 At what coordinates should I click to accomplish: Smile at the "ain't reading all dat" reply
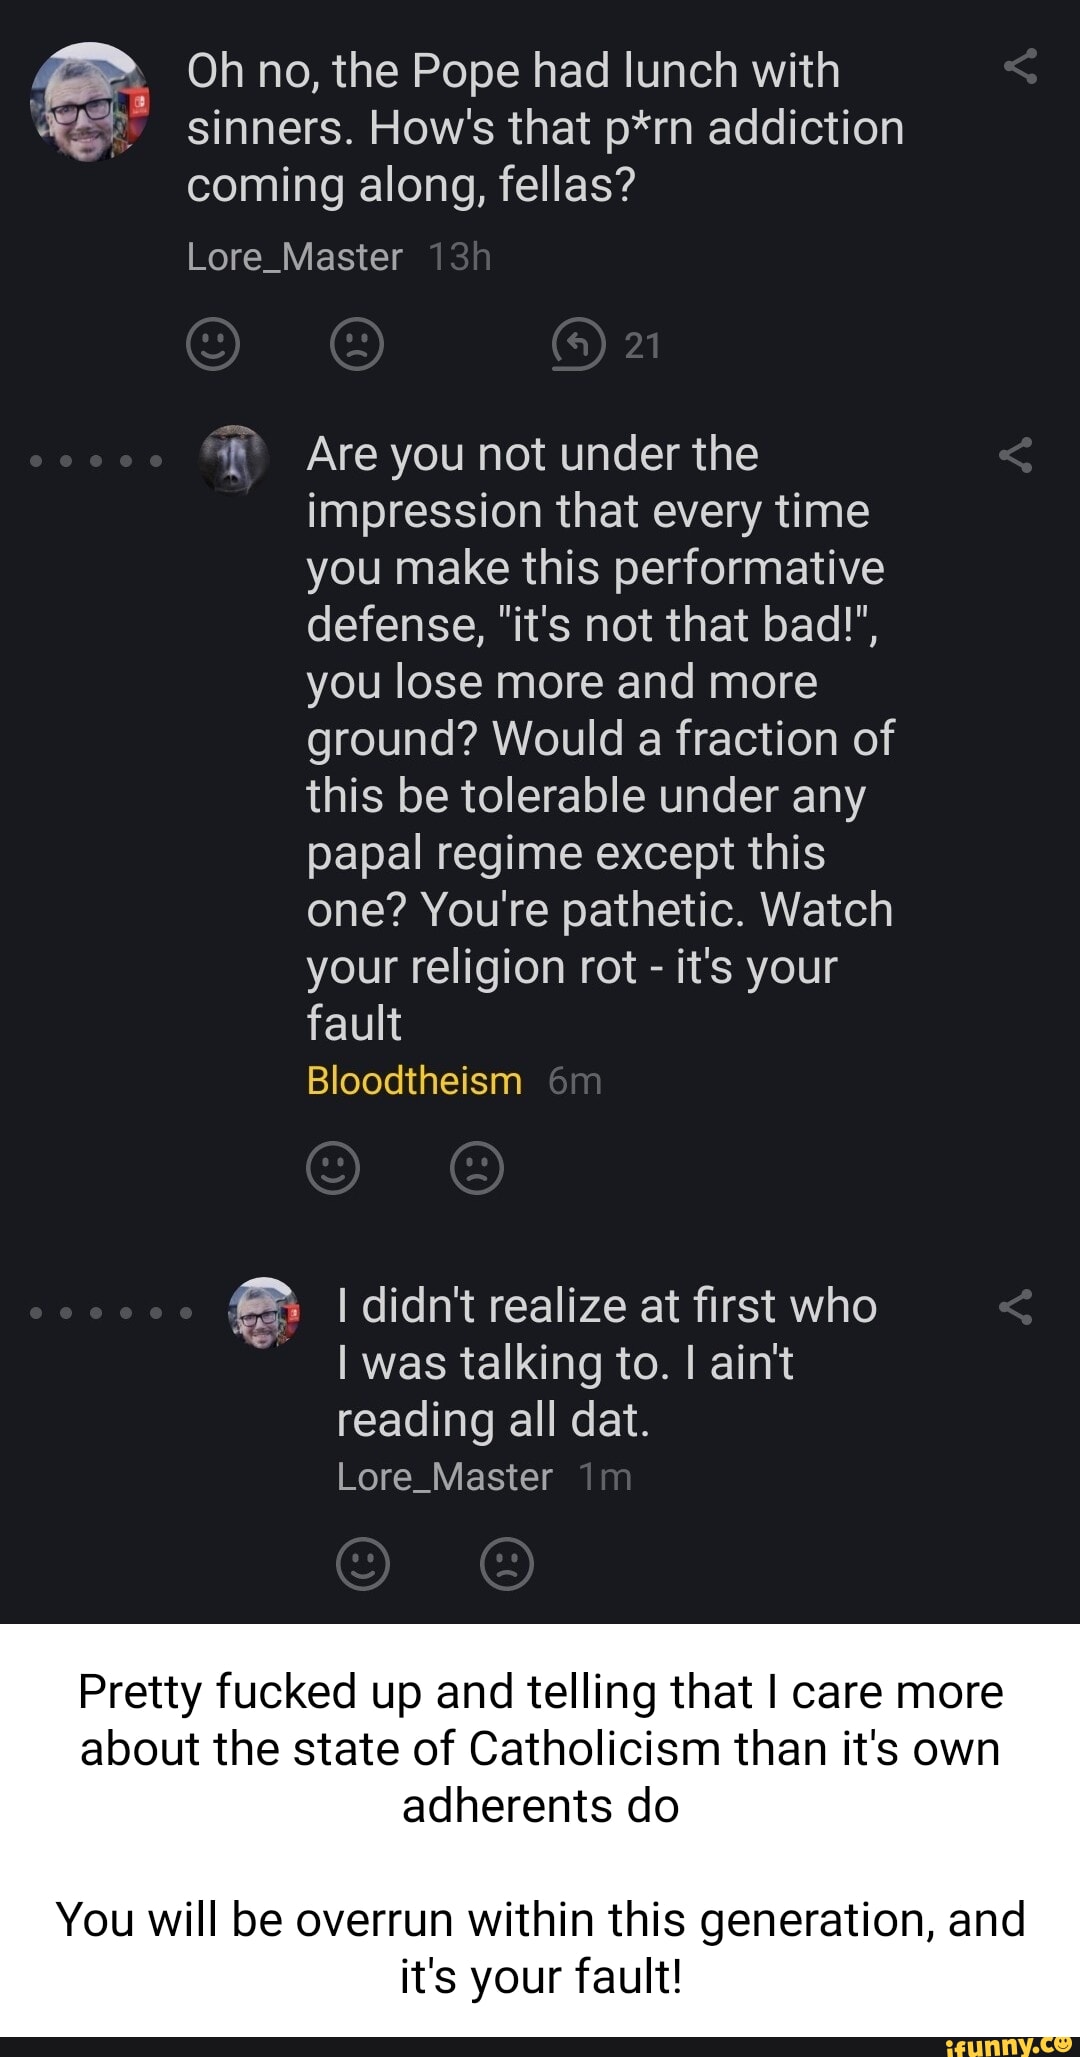363,1563
